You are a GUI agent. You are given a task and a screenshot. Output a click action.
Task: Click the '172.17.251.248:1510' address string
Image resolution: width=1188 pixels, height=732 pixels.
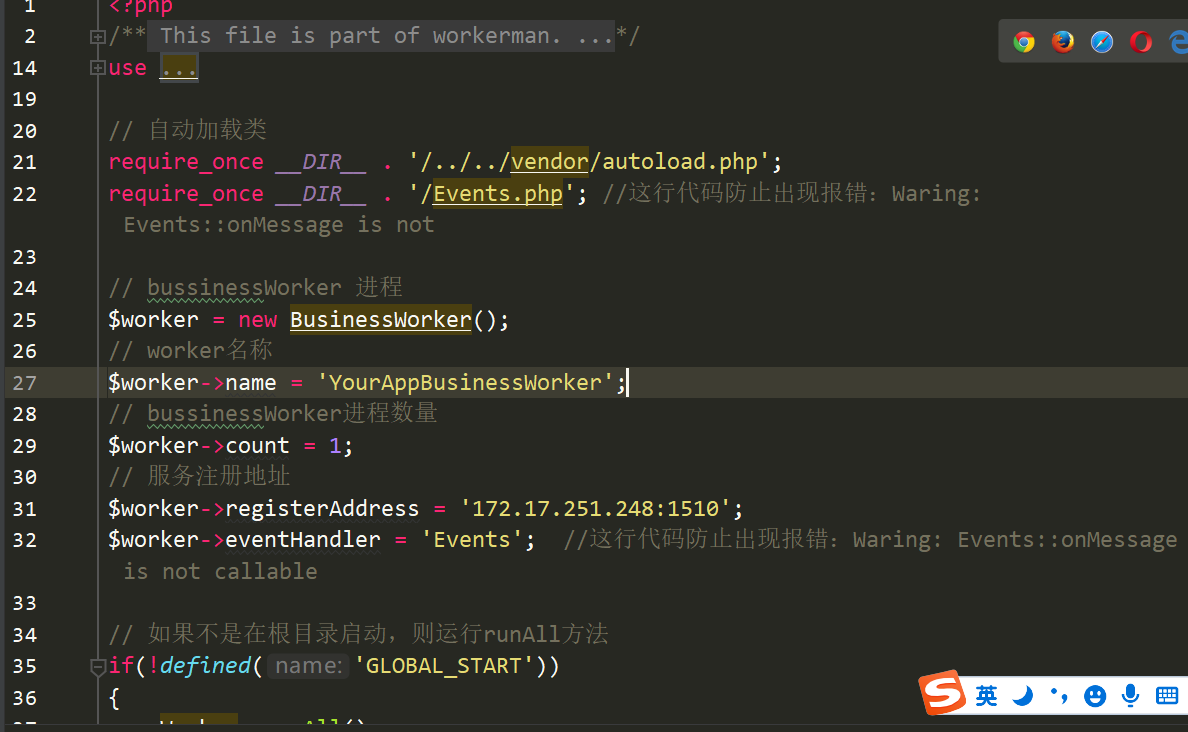tap(595, 508)
